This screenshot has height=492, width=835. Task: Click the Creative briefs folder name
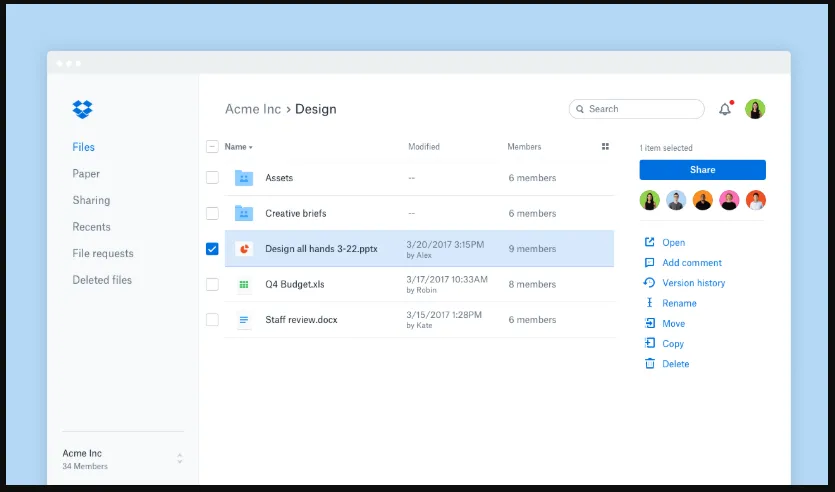click(296, 214)
